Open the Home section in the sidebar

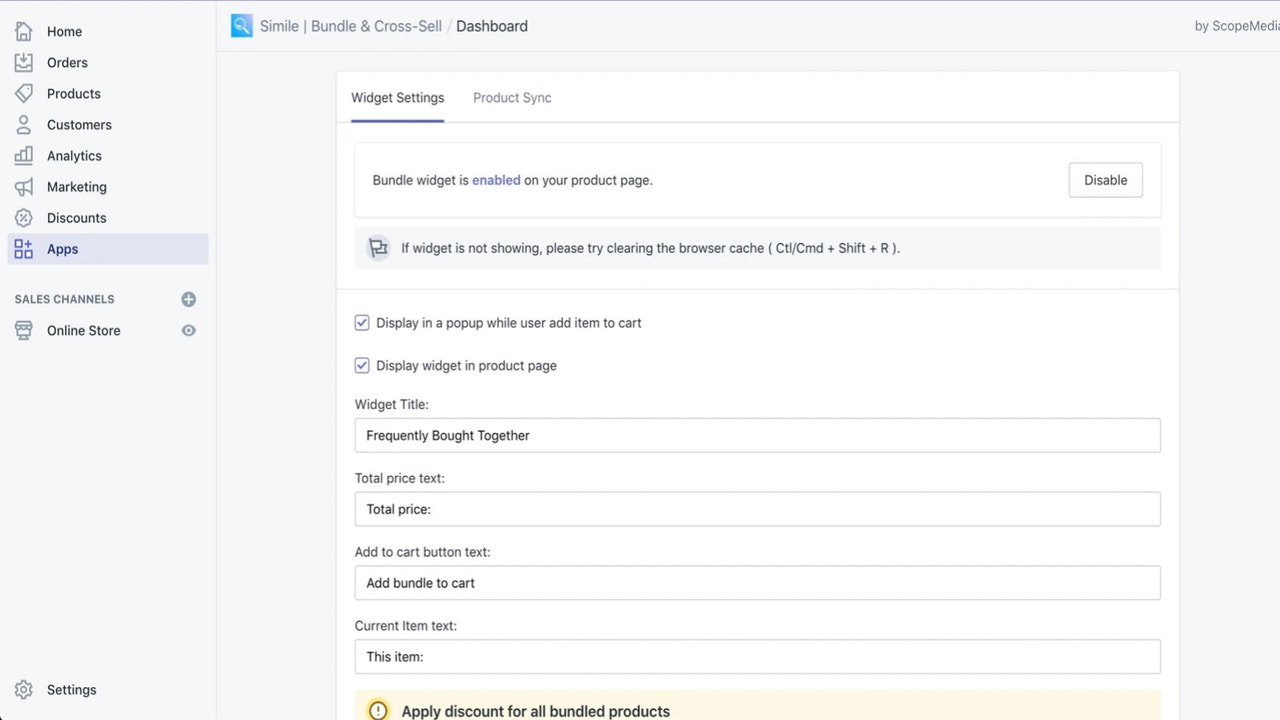pos(64,31)
